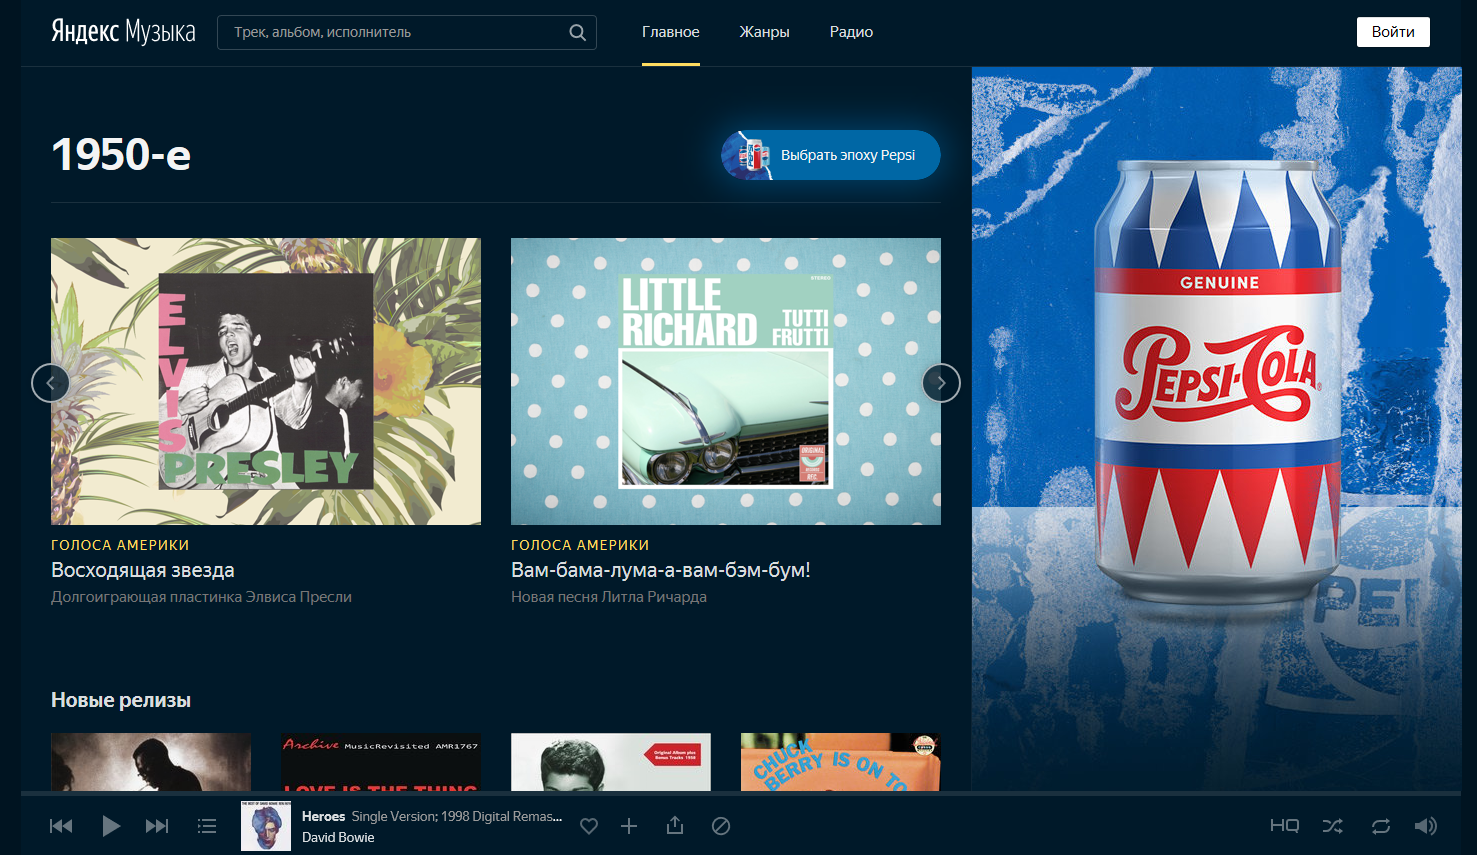Screen dimensions: 1477x855
Task: Open the Elvis Presley album cover
Action: coord(266,381)
